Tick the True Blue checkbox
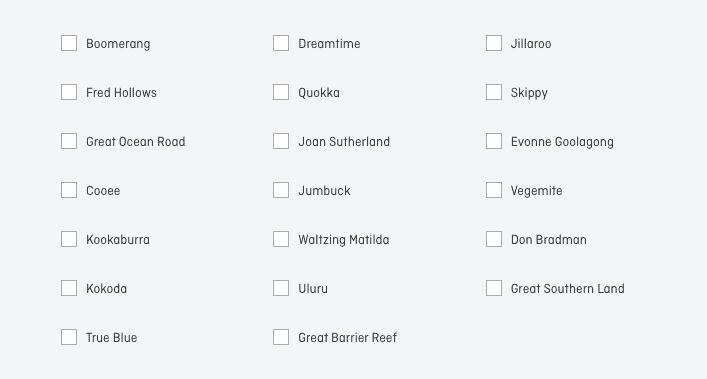 (x=69, y=337)
